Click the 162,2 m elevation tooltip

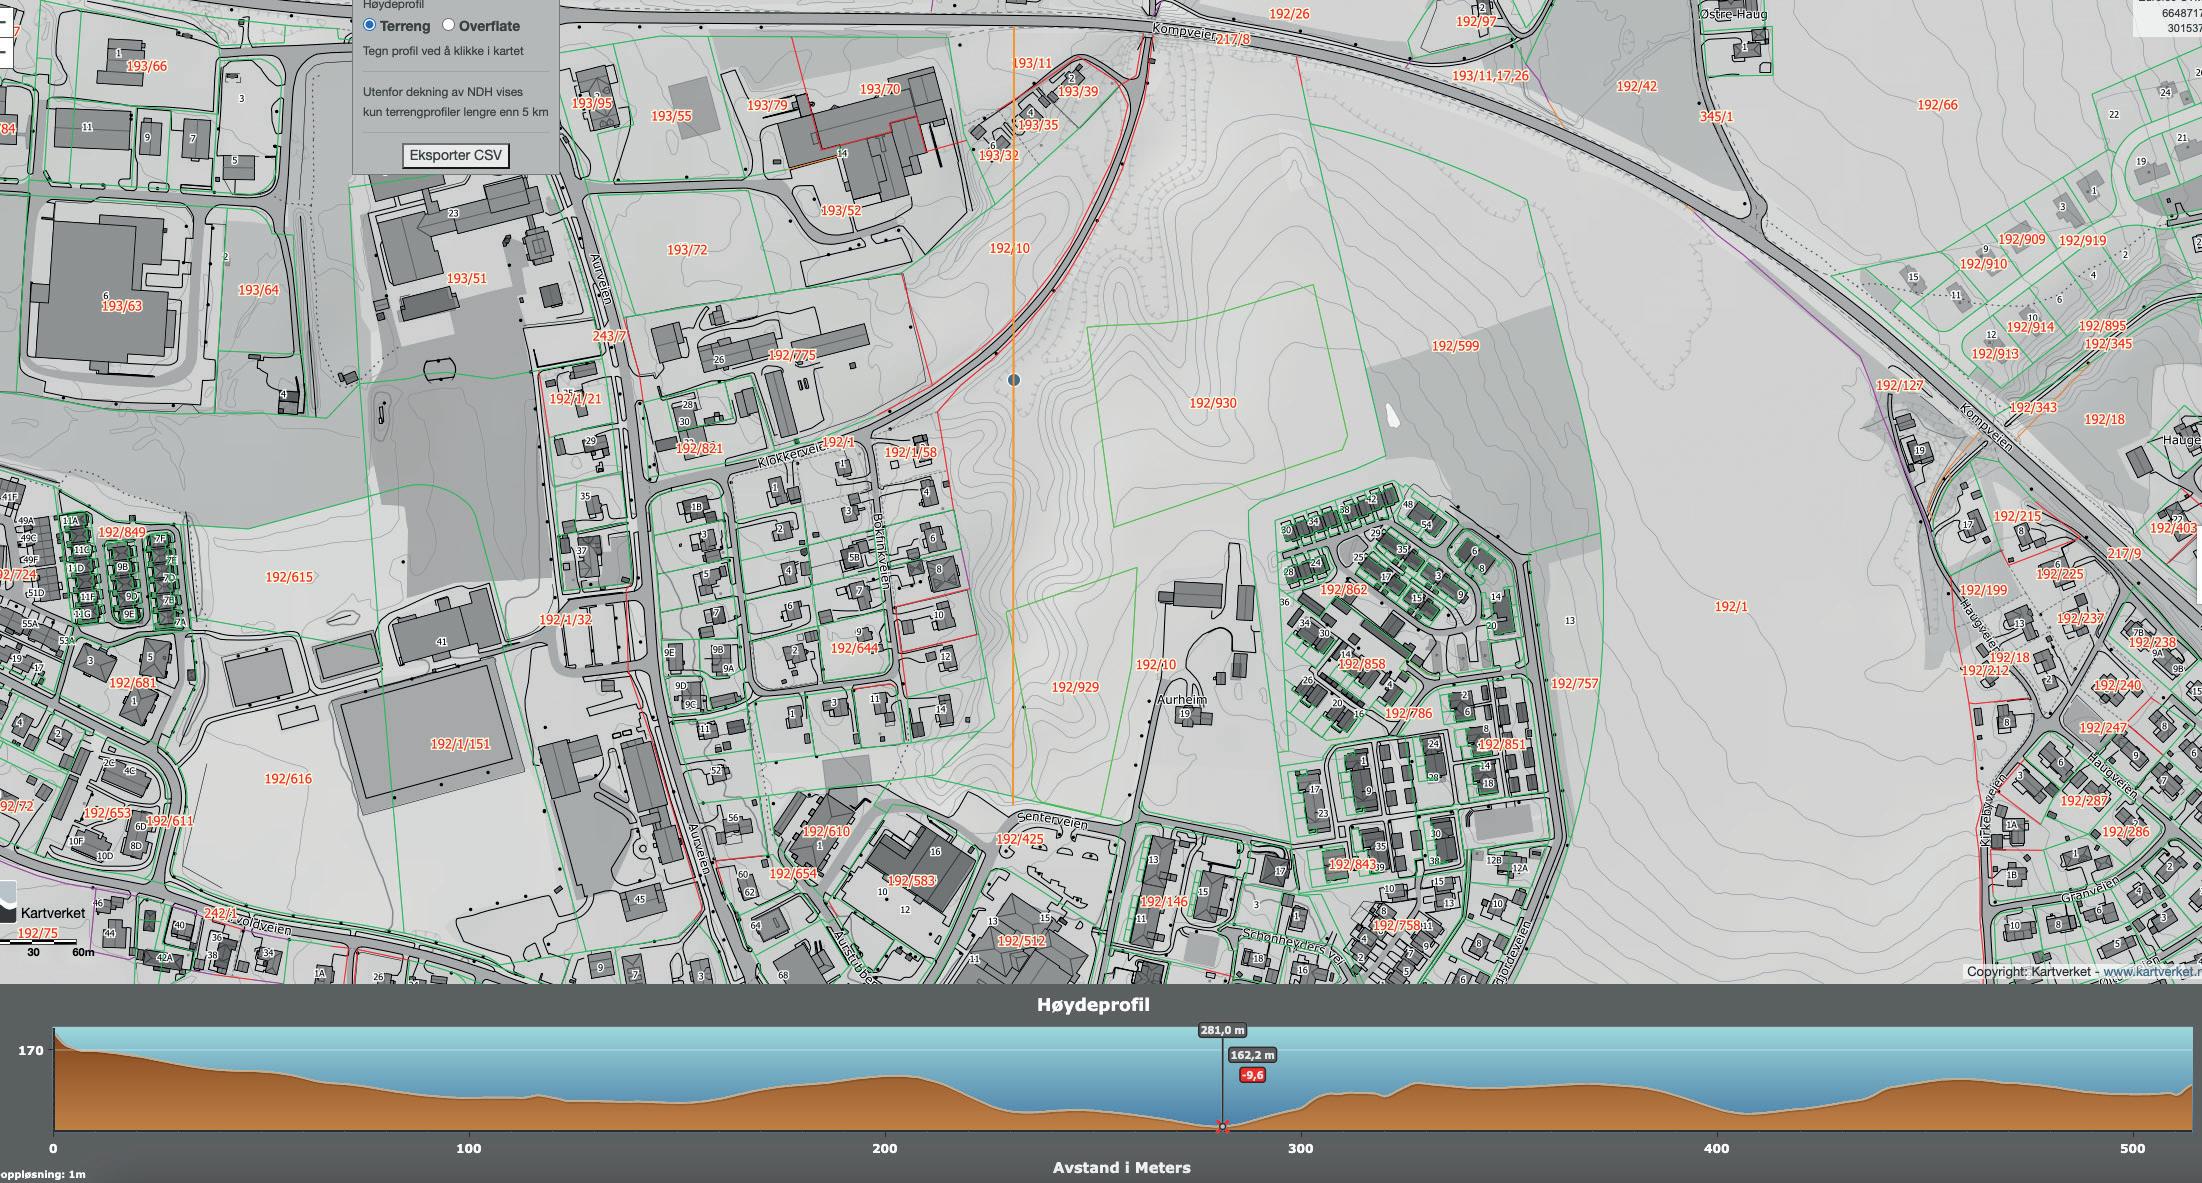tap(1252, 1054)
